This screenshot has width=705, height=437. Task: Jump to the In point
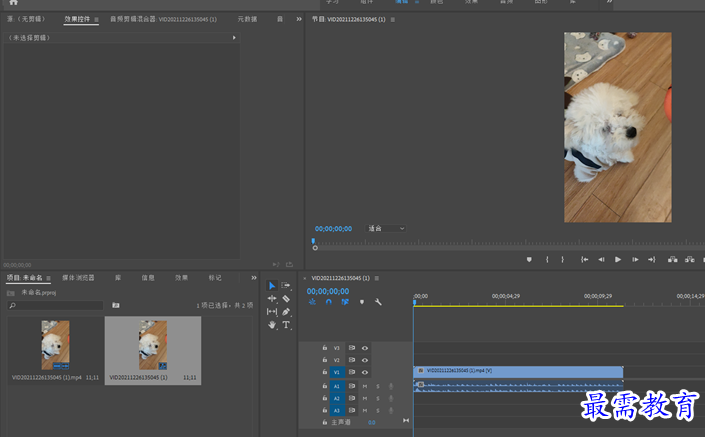[584, 259]
